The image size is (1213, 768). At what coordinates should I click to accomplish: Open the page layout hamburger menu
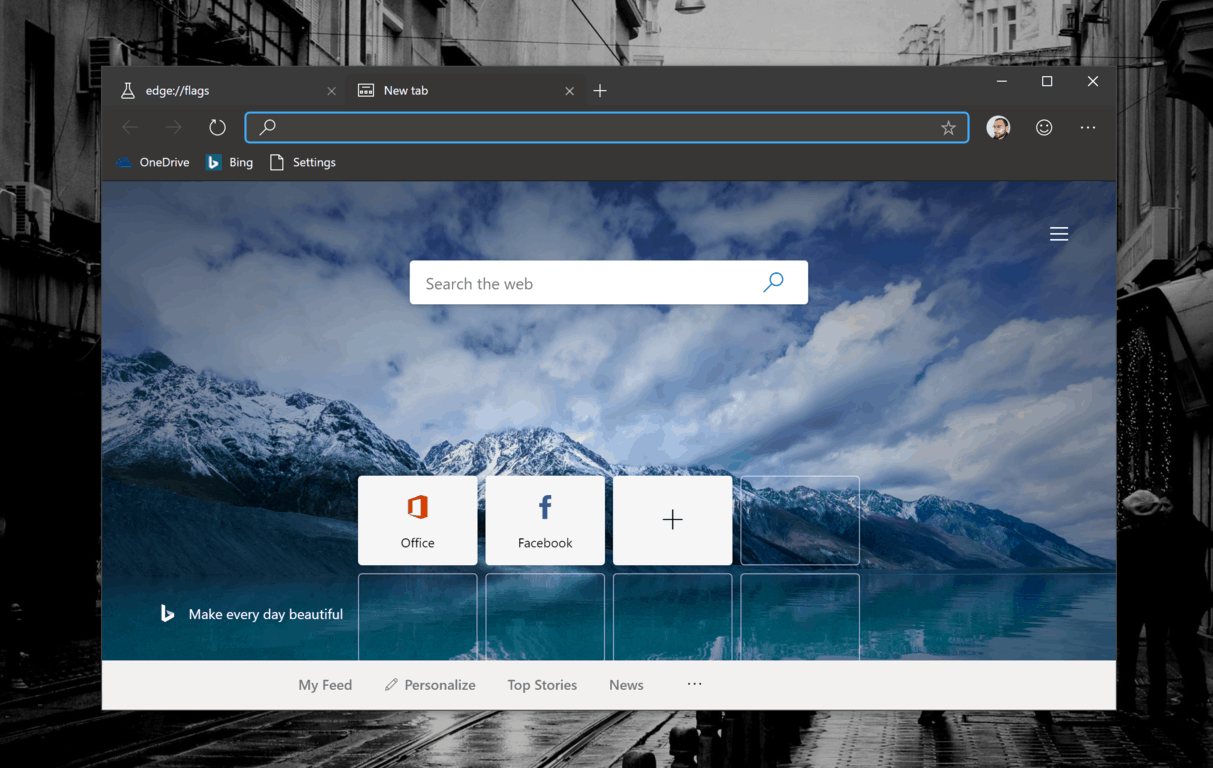click(1058, 234)
